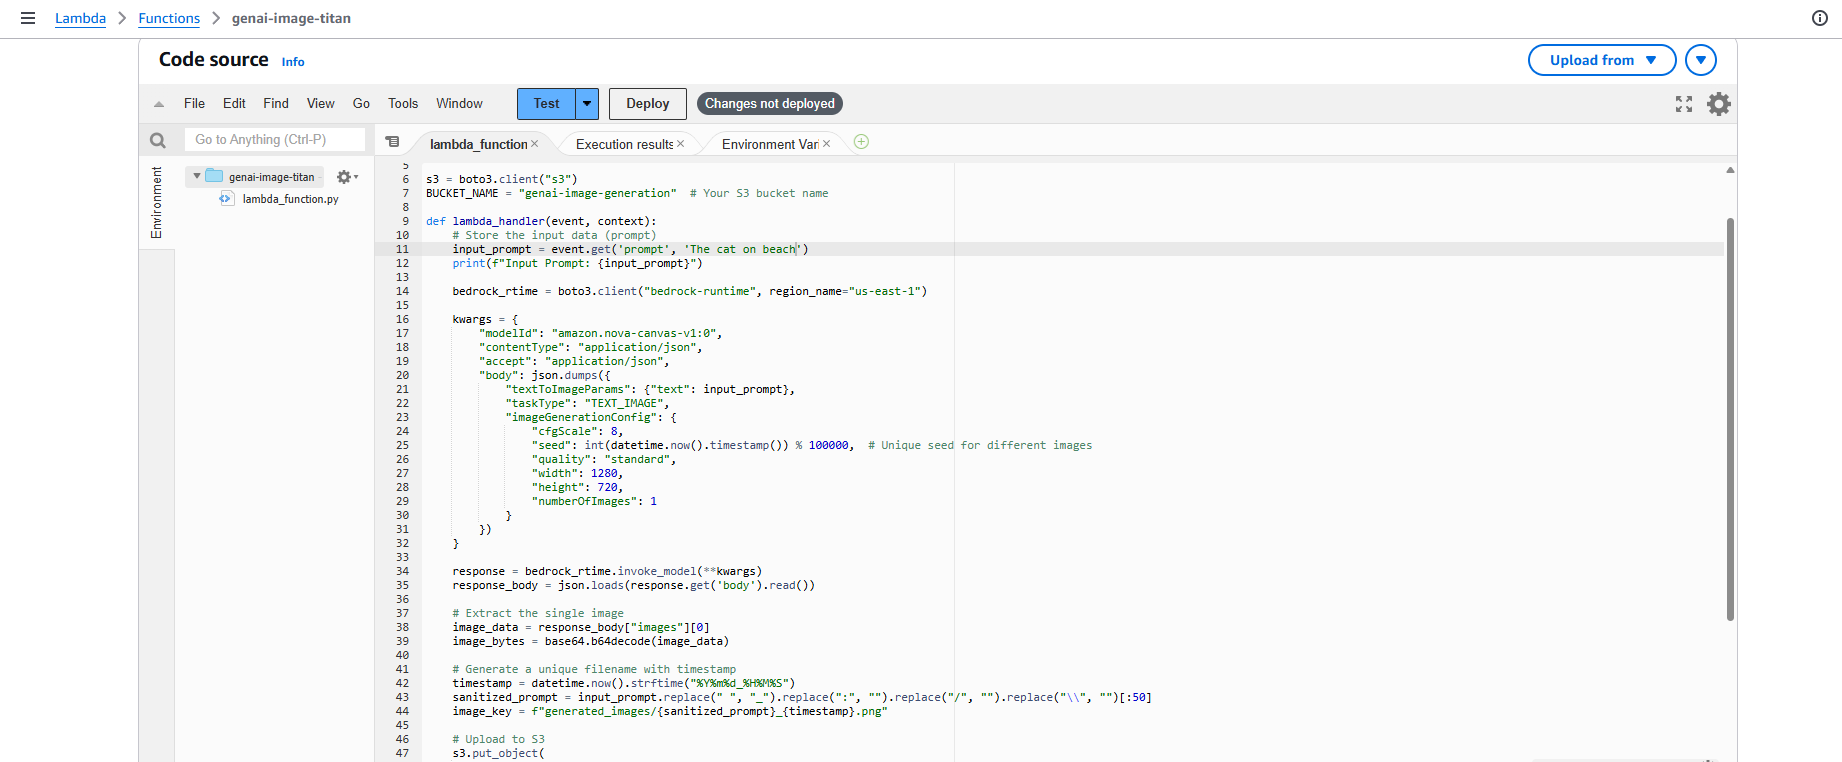Click the tab list icon beside lambda_function tab
The image size is (1842, 762).
click(x=392, y=142)
